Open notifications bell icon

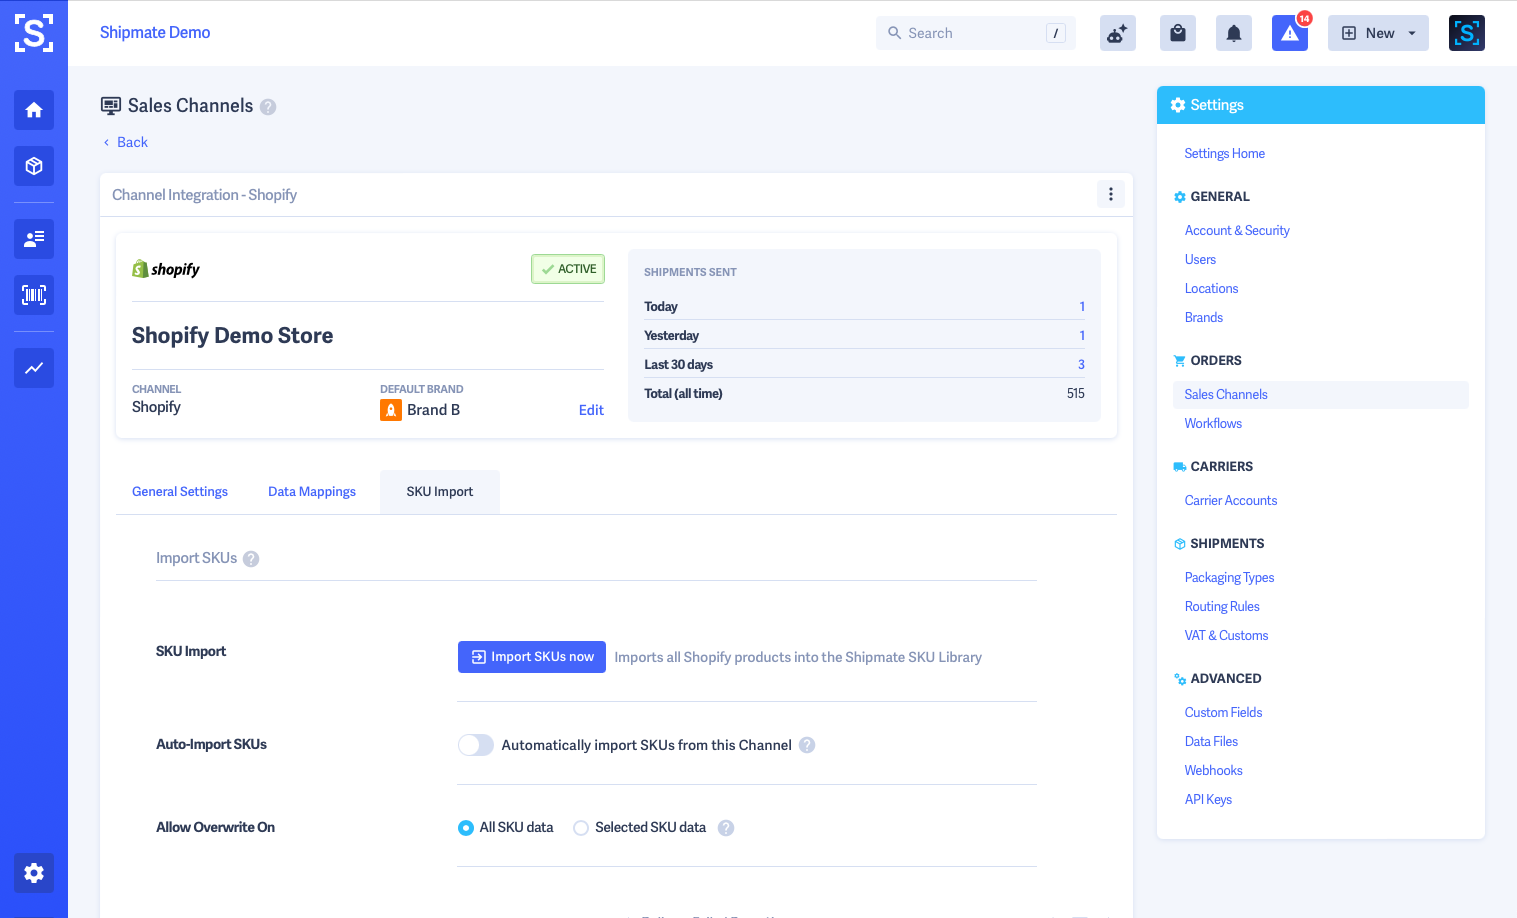(x=1234, y=33)
